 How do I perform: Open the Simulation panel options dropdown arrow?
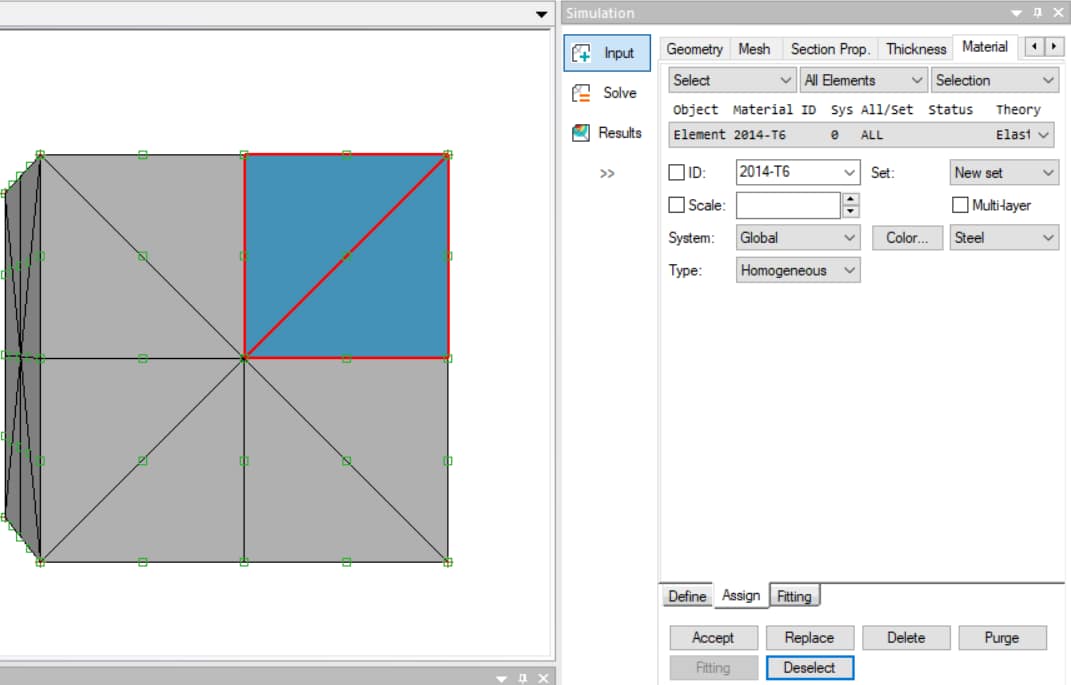1016,13
